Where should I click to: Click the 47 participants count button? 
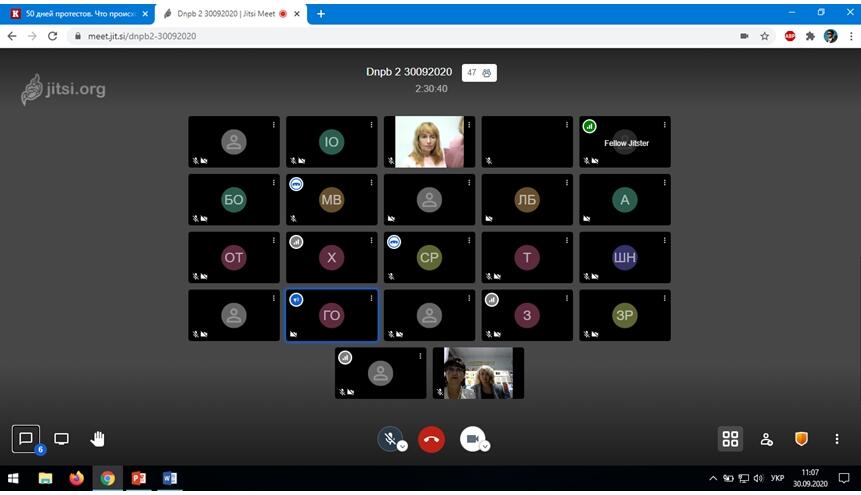tap(479, 73)
